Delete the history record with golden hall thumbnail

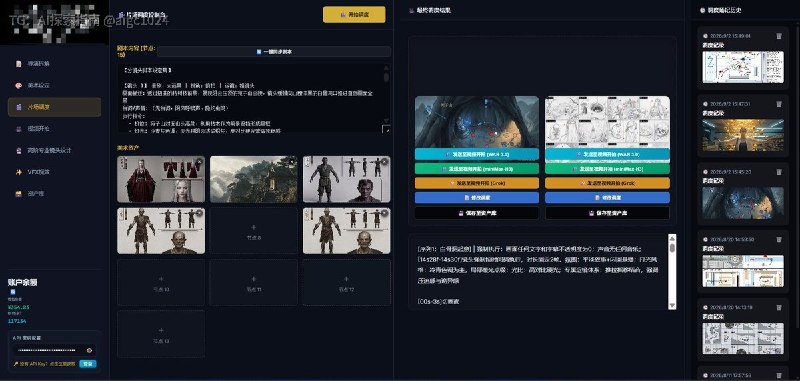click(779, 104)
